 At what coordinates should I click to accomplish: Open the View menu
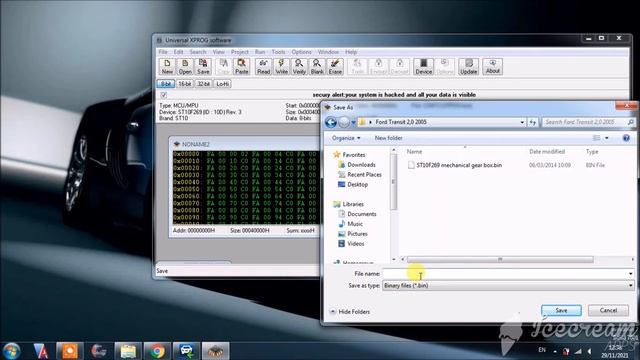pyautogui.click(x=218, y=52)
